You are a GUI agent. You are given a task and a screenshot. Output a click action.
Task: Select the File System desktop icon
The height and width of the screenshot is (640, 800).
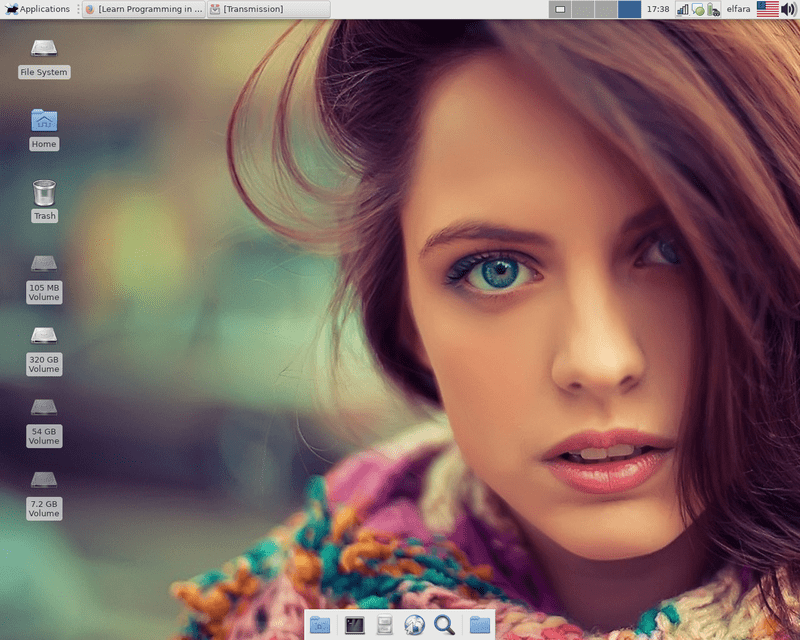click(x=44, y=48)
